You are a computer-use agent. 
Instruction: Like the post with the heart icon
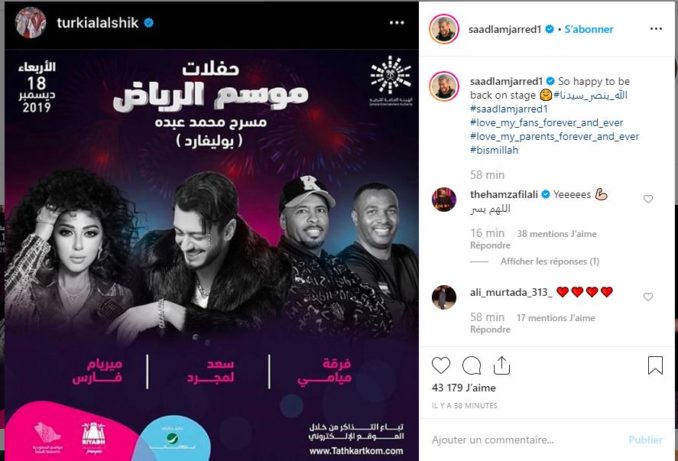click(441, 366)
